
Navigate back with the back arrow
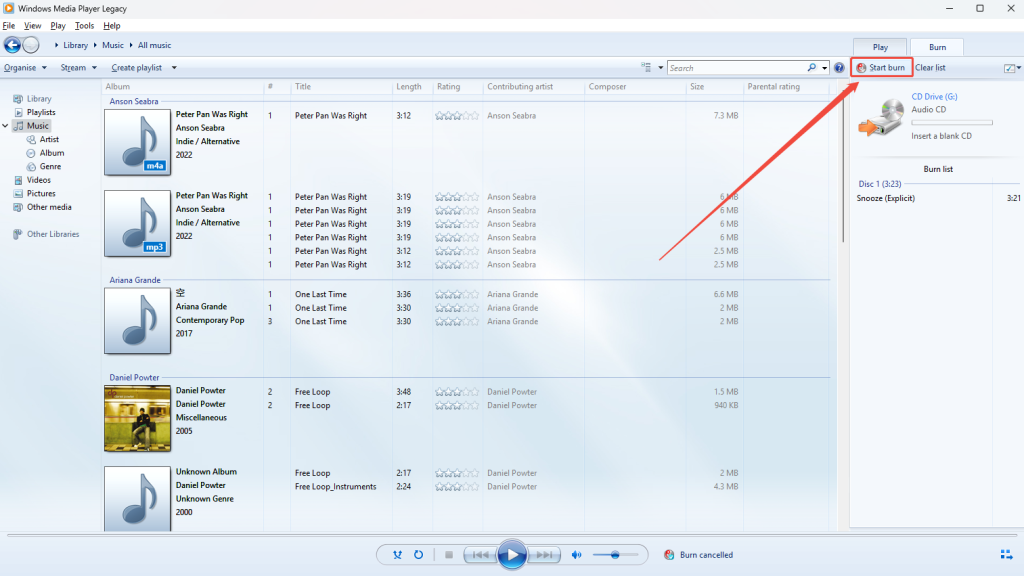(11, 44)
